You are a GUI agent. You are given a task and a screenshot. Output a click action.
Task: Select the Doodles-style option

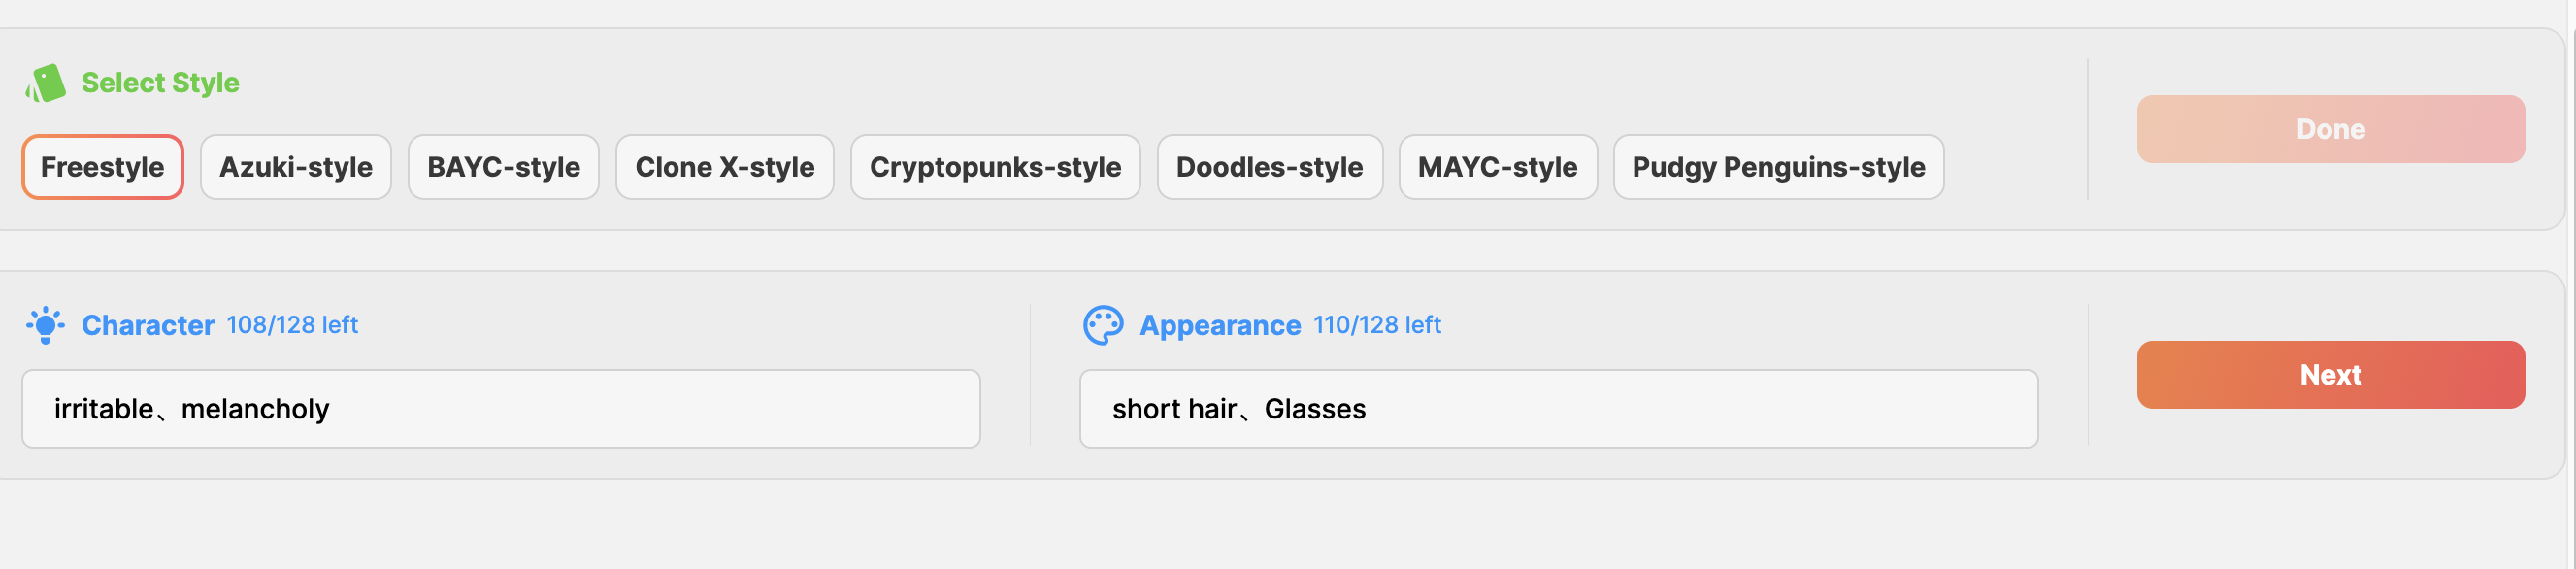click(1269, 167)
